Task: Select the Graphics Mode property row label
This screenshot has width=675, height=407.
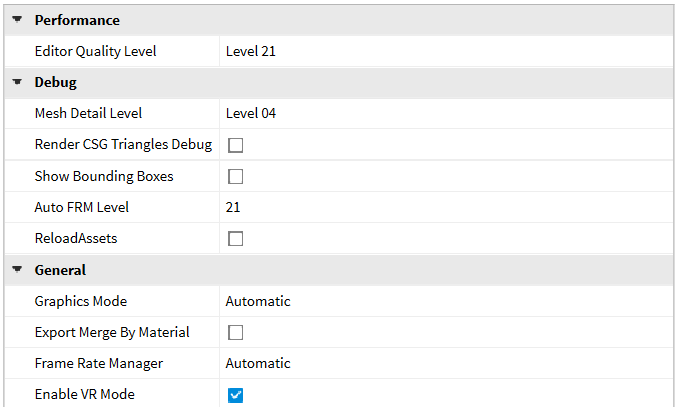Action: coord(81,301)
